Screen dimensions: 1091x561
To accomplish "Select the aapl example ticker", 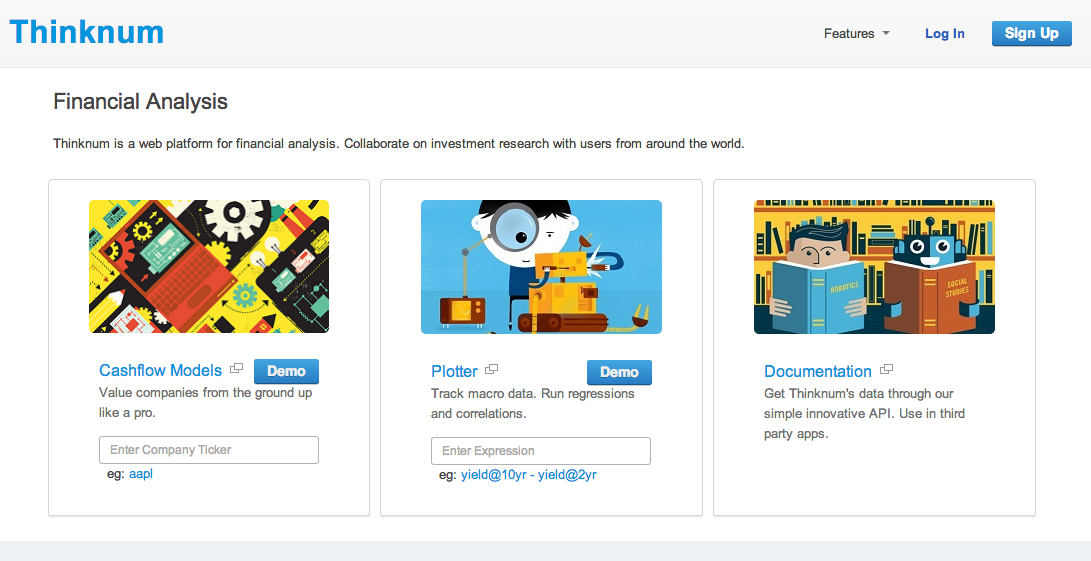I will (x=141, y=474).
